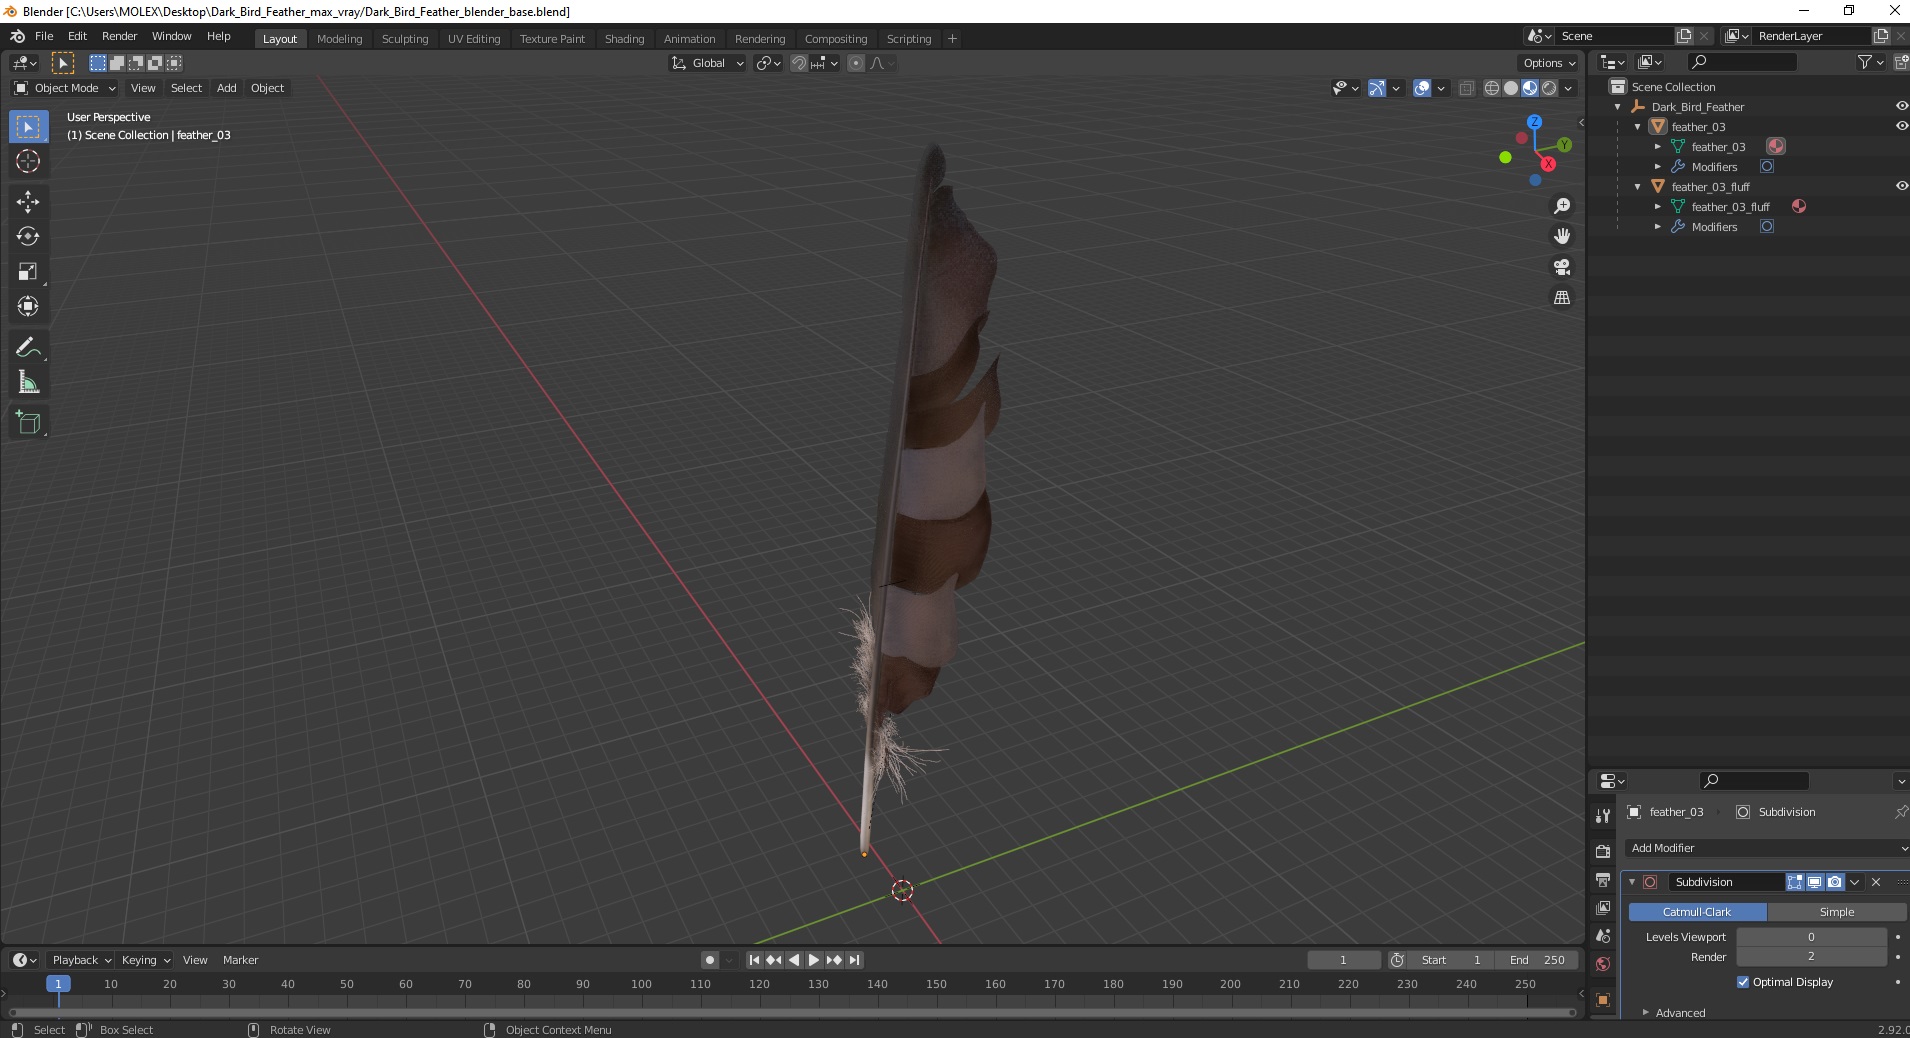
Task: Adjust Render levels value field
Action: pos(1811,957)
